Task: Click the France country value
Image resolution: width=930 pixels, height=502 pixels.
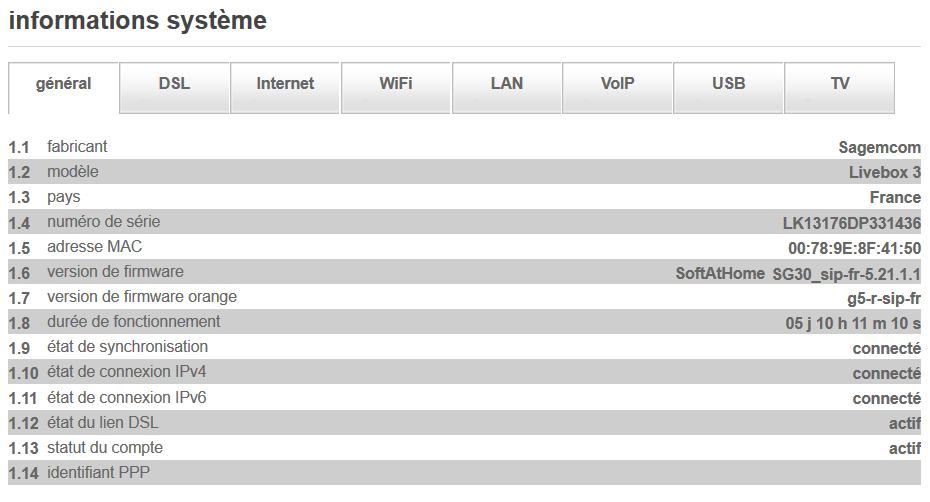Action: (895, 197)
